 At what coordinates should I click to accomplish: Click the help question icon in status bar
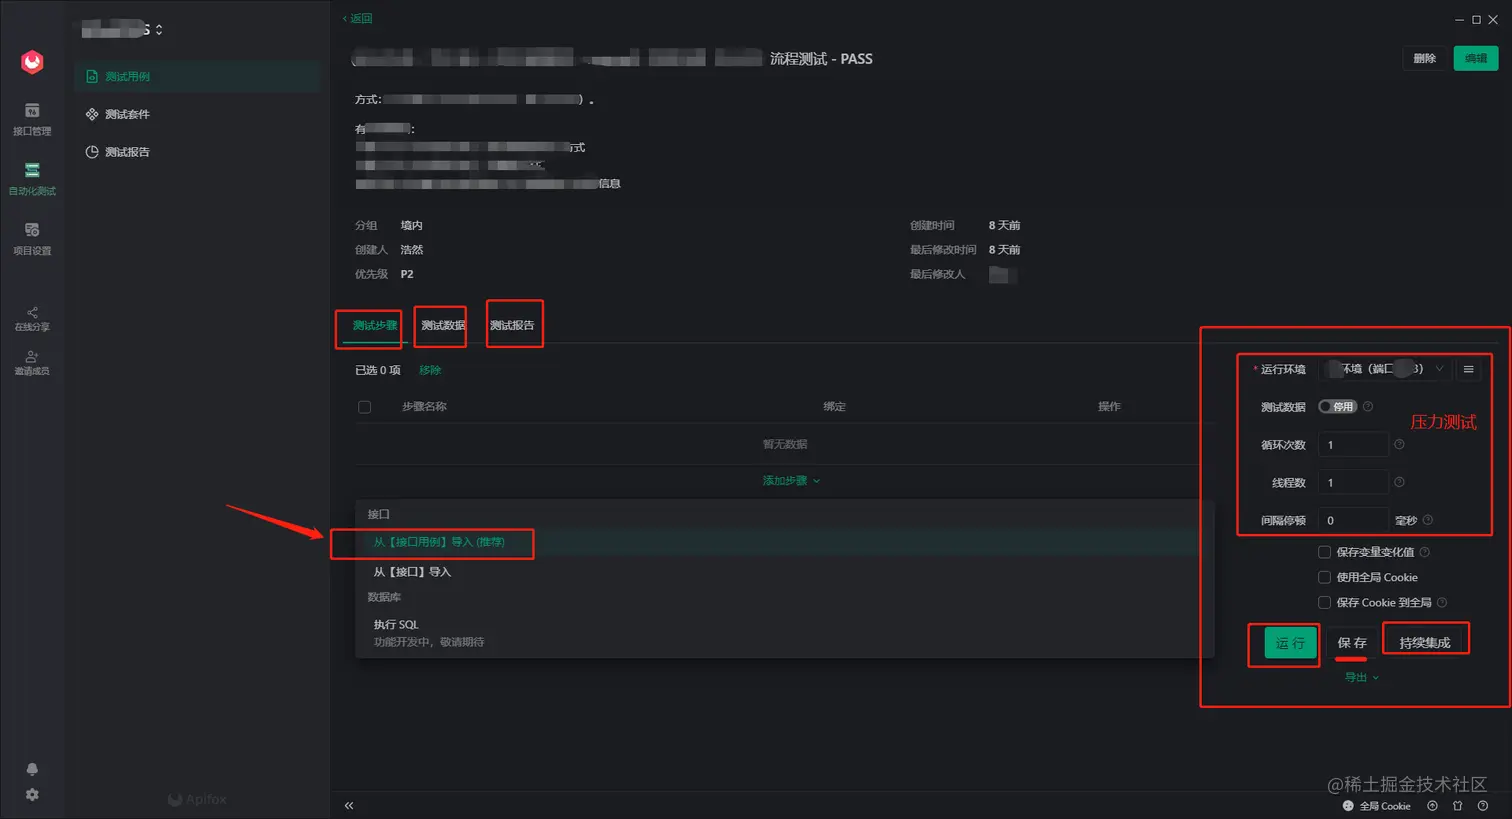click(x=1483, y=806)
